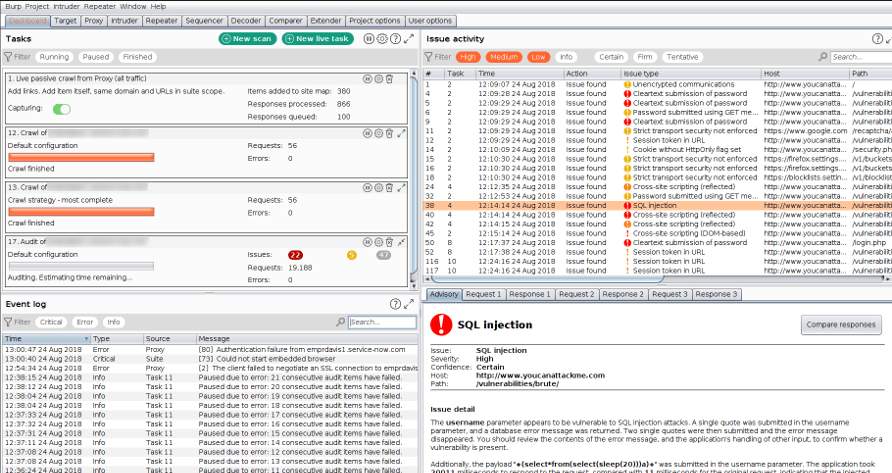892x473 pixels.
Task: Collapse task 17 audit details
Action: [402, 242]
